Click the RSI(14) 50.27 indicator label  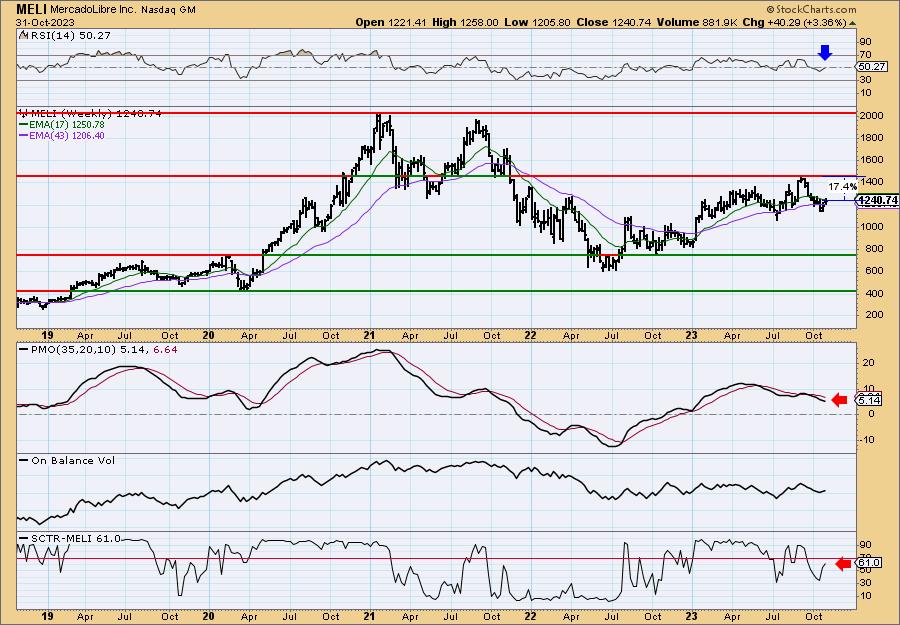click(69, 35)
